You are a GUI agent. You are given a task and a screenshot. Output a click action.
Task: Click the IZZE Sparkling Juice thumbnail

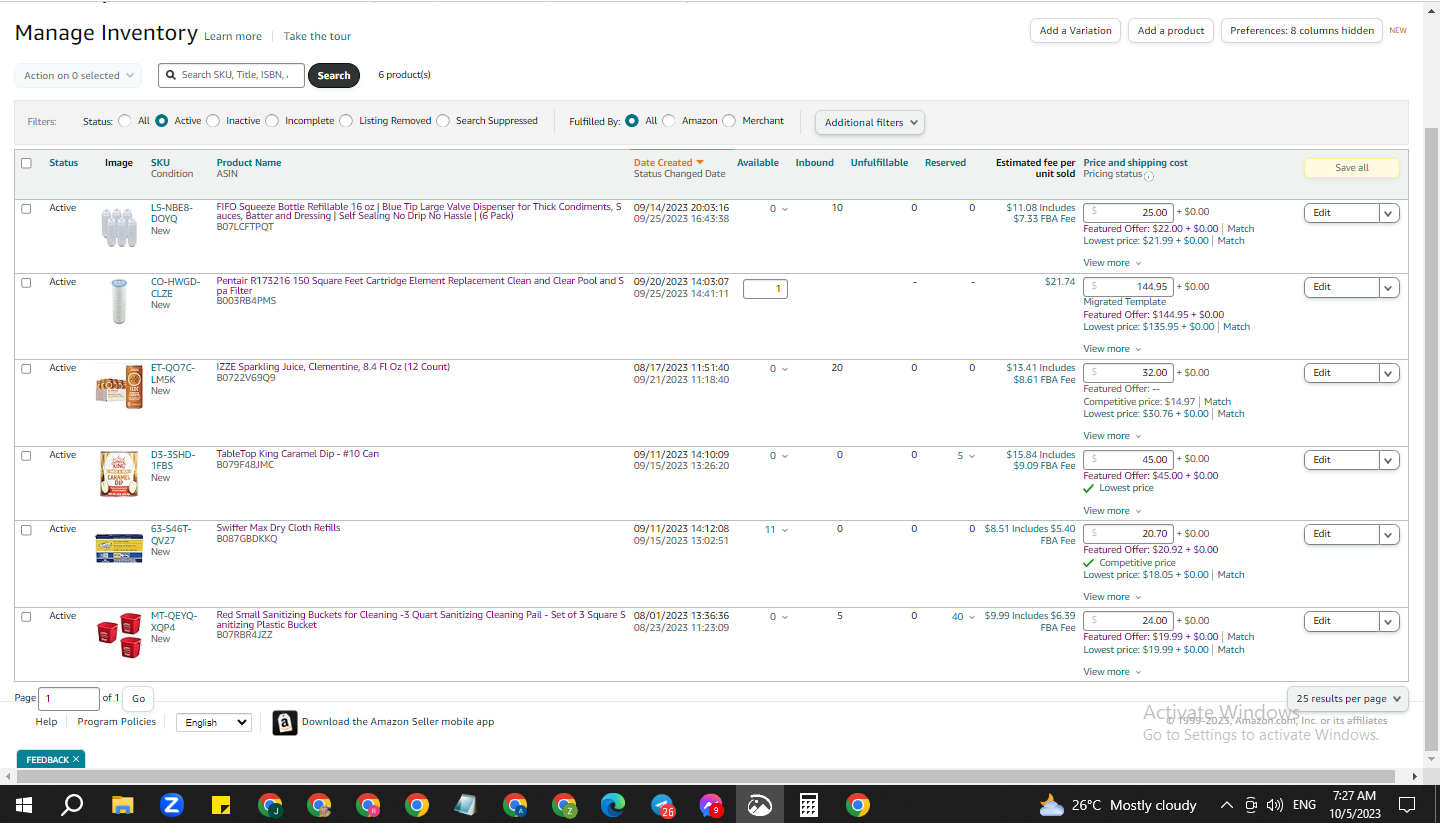(x=119, y=387)
